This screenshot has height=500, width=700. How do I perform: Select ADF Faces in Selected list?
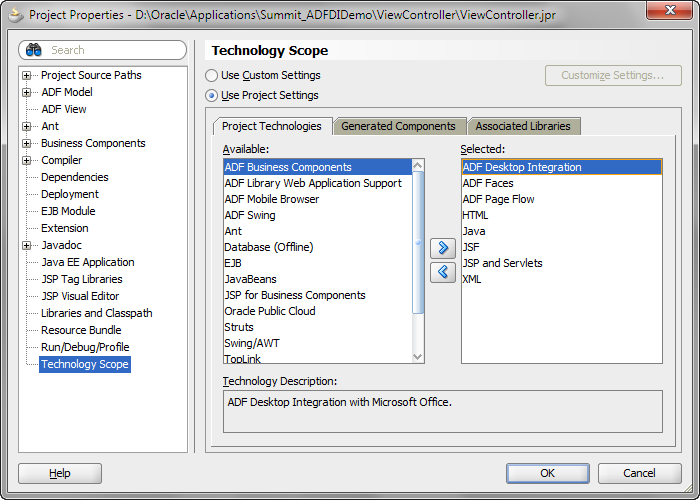tap(562, 183)
